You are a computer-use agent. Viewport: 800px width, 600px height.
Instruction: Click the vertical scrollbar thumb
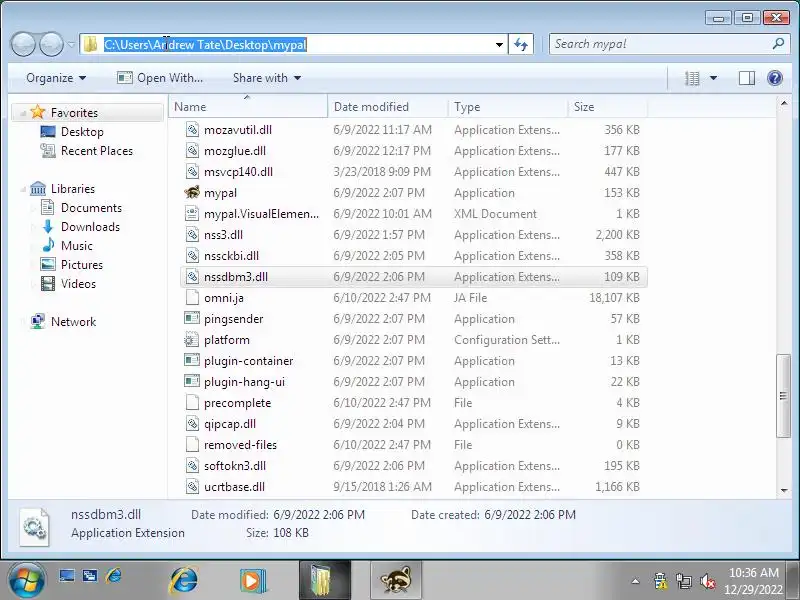coord(783,395)
